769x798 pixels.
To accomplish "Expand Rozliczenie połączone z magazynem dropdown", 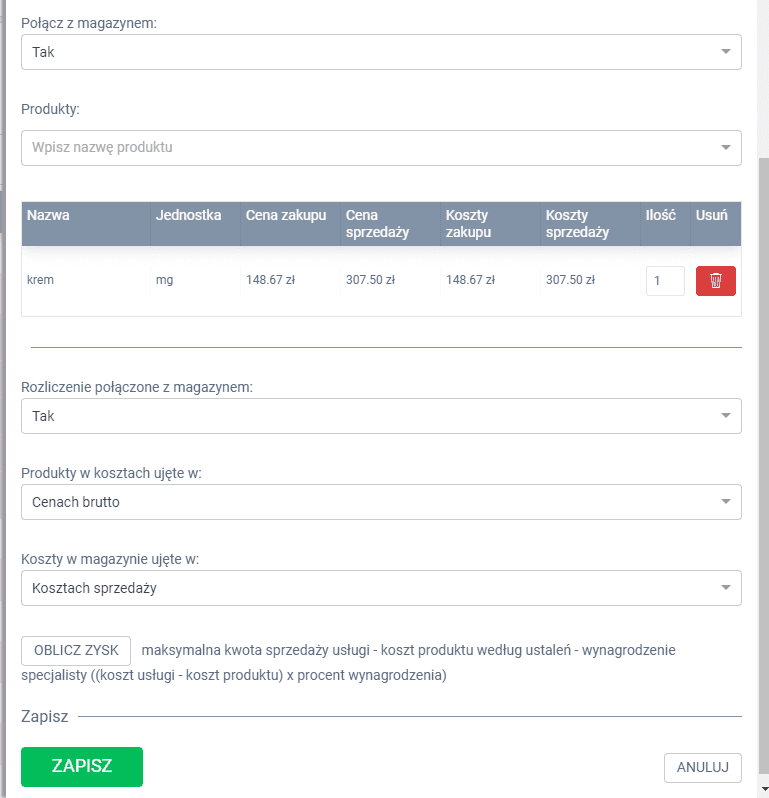I will tap(381, 416).
